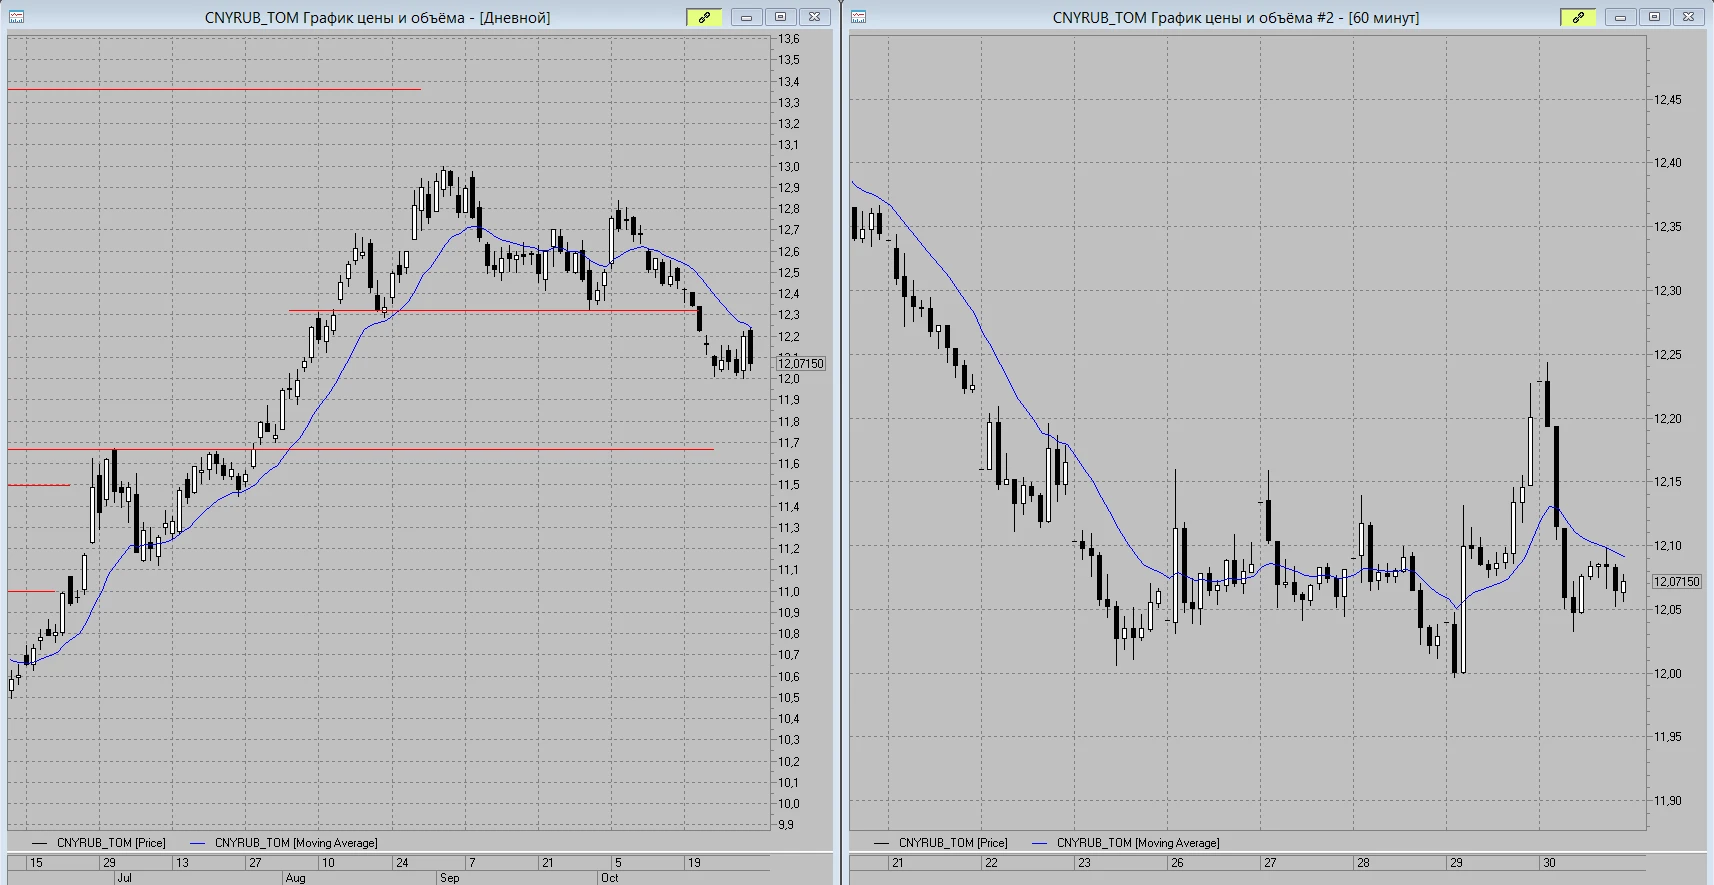The height and width of the screenshot is (885, 1714).
Task: Click the 12,45 price label on the 60-minute axis
Action: (x=1668, y=100)
